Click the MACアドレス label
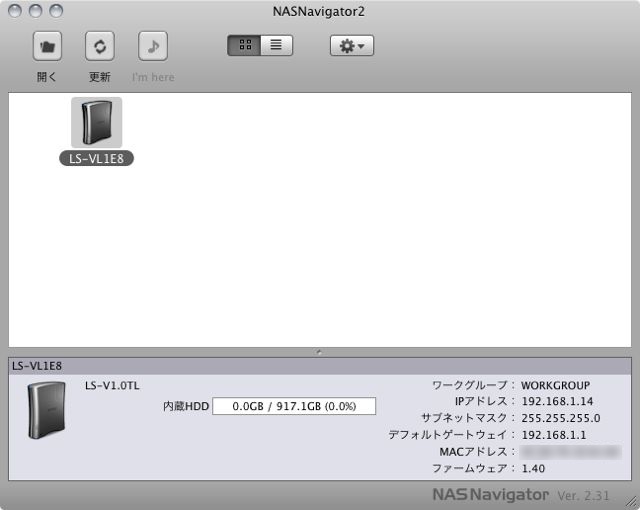640x510 pixels. point(477,452)
